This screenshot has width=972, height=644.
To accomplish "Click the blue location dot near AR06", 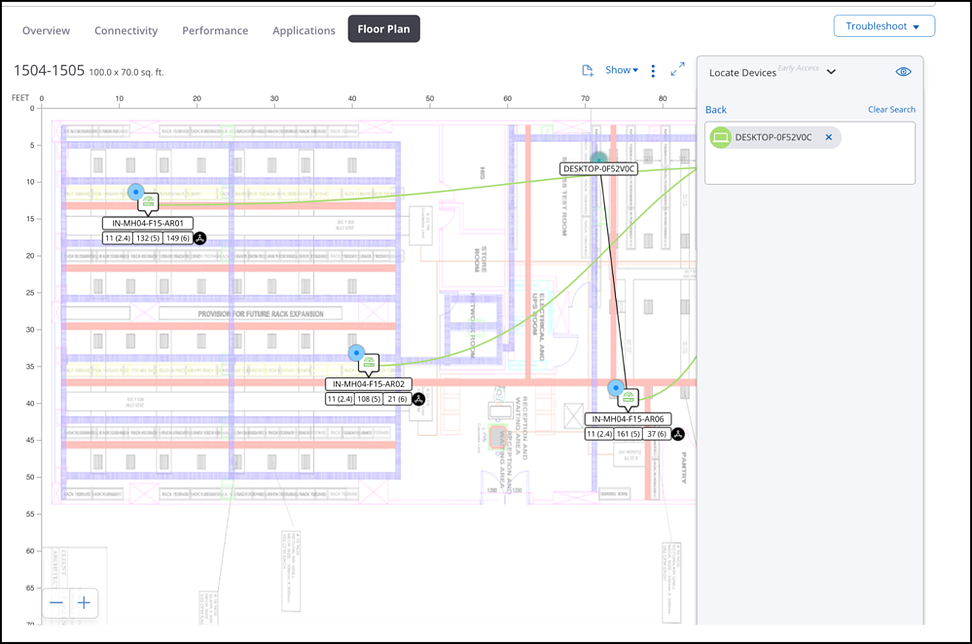I will [616, 388].
